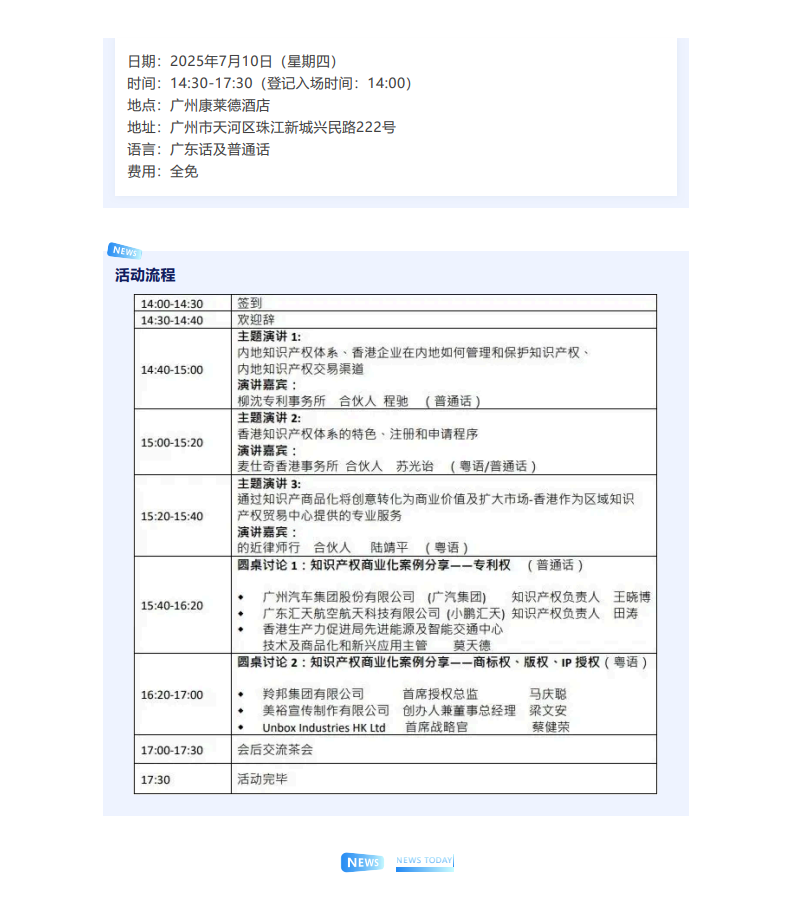Click the 15:40-16:20 time cell
This screenshot has width=793, height=907.
183,605
